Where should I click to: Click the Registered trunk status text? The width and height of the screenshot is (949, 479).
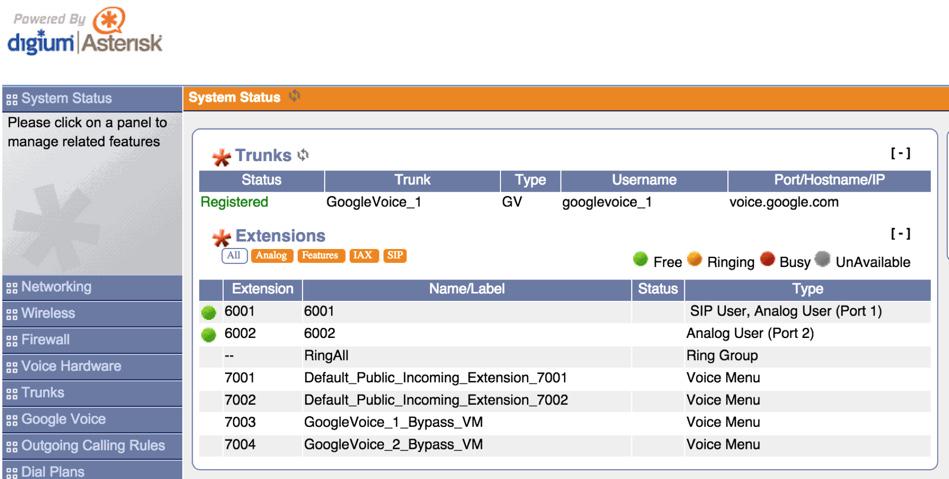(x=234, y=202)
